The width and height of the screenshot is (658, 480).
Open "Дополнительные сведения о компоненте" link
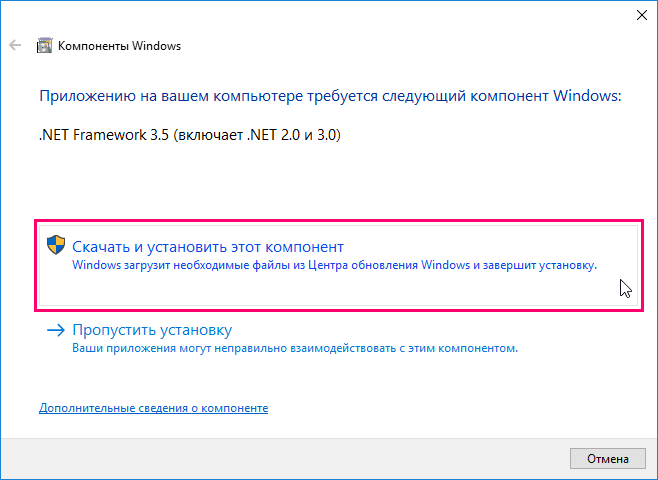click(x=154, y=408)
